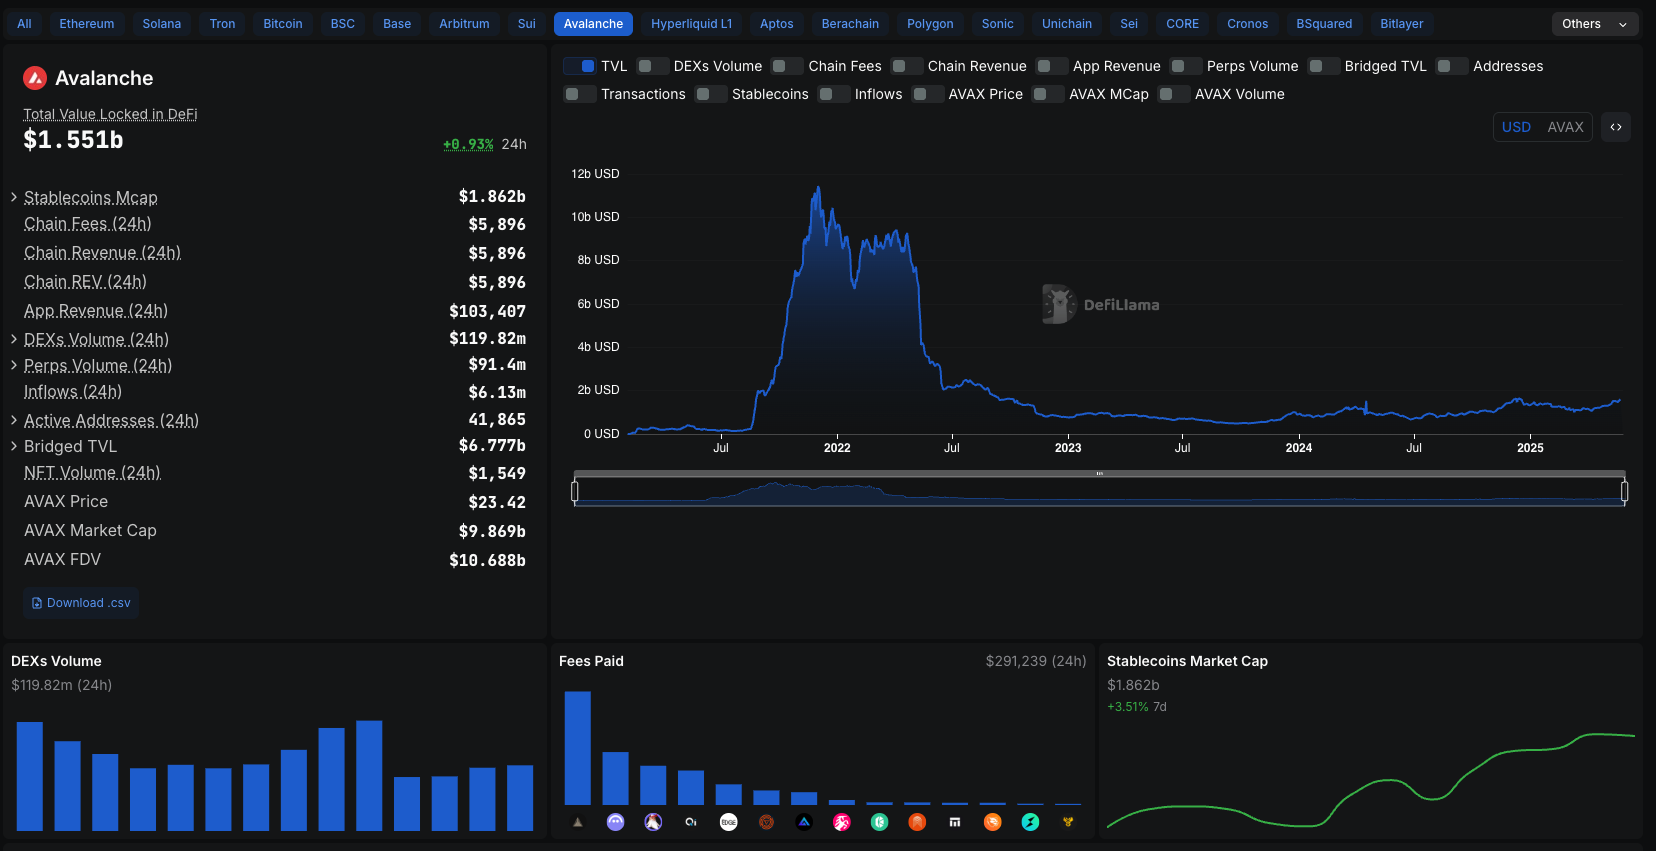Click the purple ghost protocol icon
Screen dimensions: 1656x851
[x=615, y=822]
